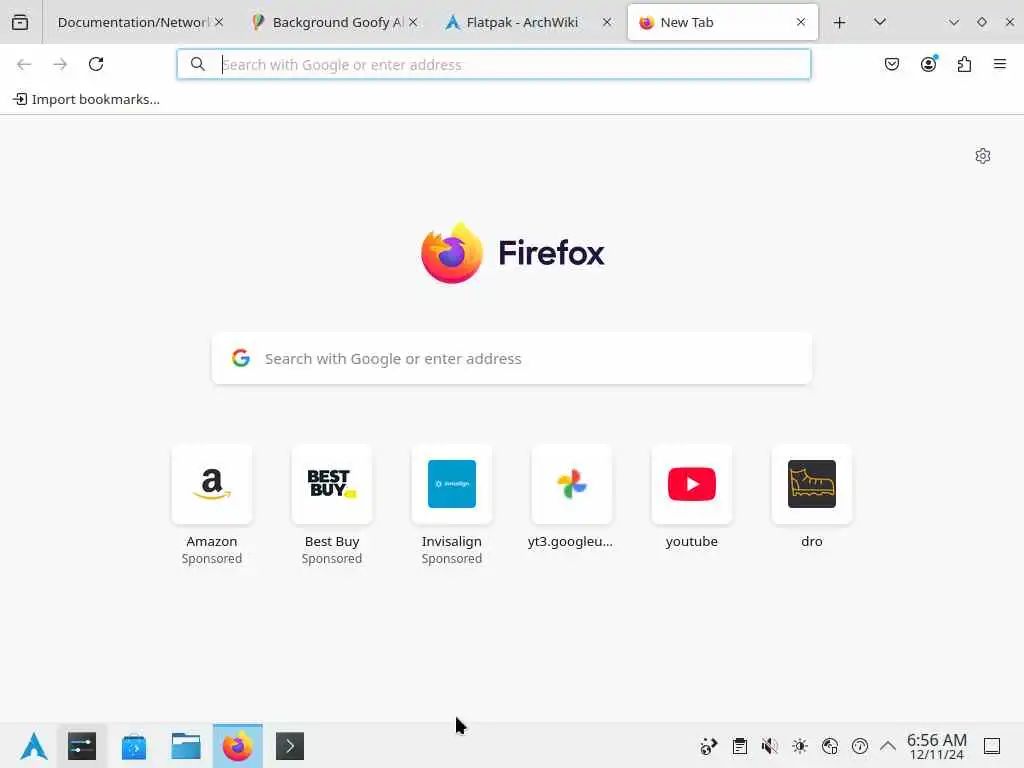Open updates tray icon beside clock

(x=860, y=746)
